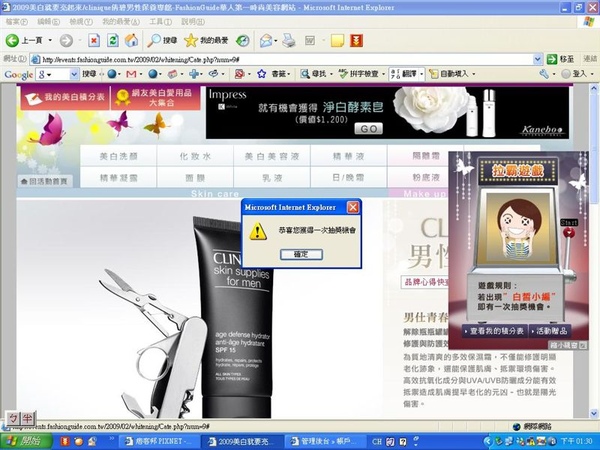Open the Tools (工具) menu
Viewport: 600px width, 450px height.
160,22
